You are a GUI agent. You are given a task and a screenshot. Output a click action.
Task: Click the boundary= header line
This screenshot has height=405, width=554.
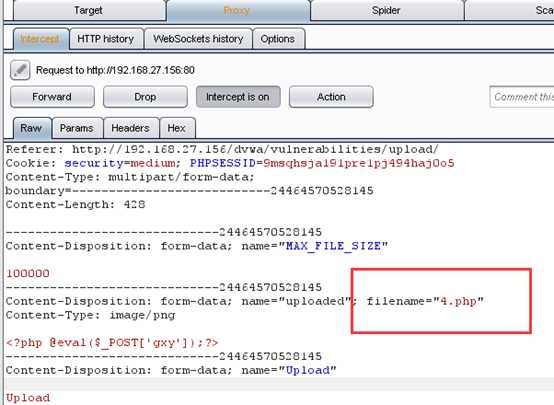click(x=189, y=191)
